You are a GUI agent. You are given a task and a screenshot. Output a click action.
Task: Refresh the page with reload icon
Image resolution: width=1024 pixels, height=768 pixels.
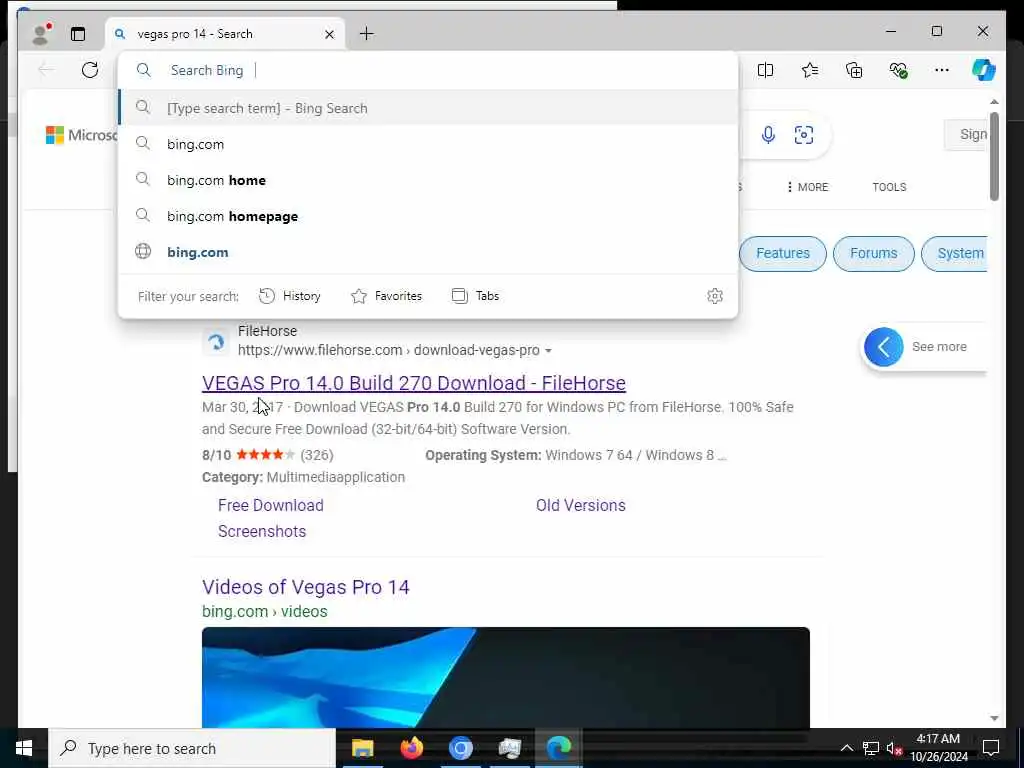[x=90, y=70]
